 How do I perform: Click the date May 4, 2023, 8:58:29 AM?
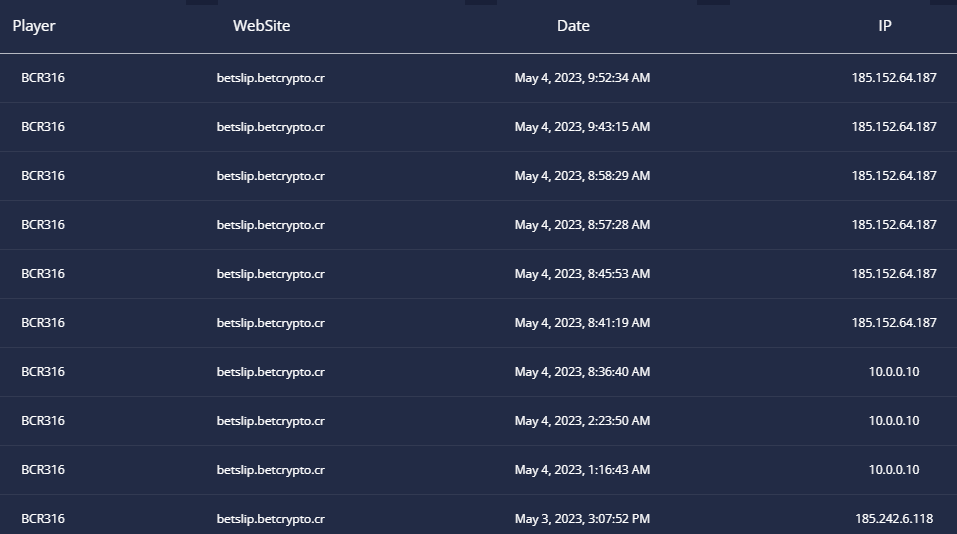click(582, 176)
